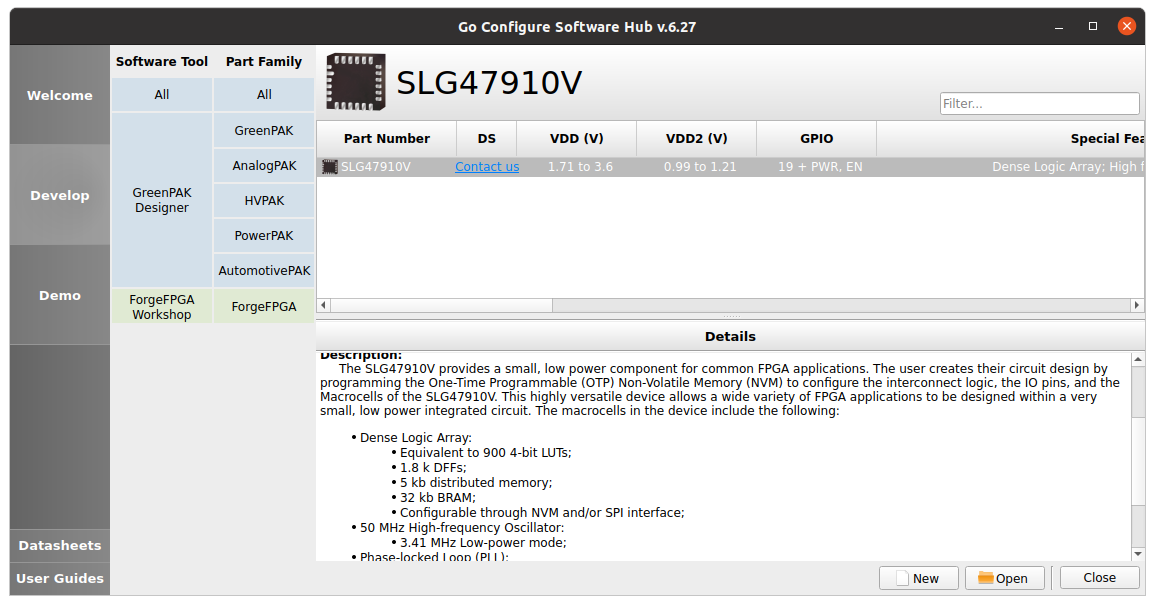This screenshot has width=1155, height=605.
Task: Select the AutomotivePAK part family
Action: [x=264, y=270]
